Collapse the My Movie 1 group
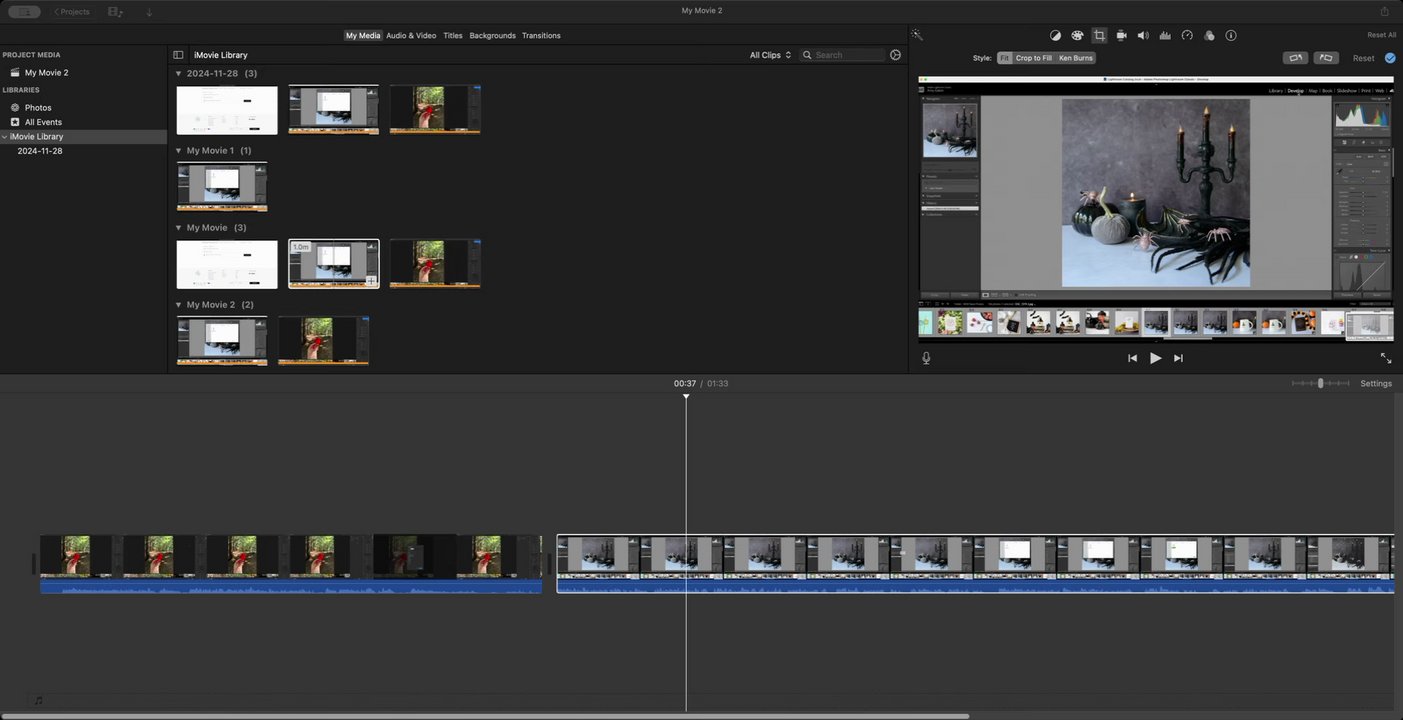This screenshot has width=1403, height=720. (x=178, y=150)
